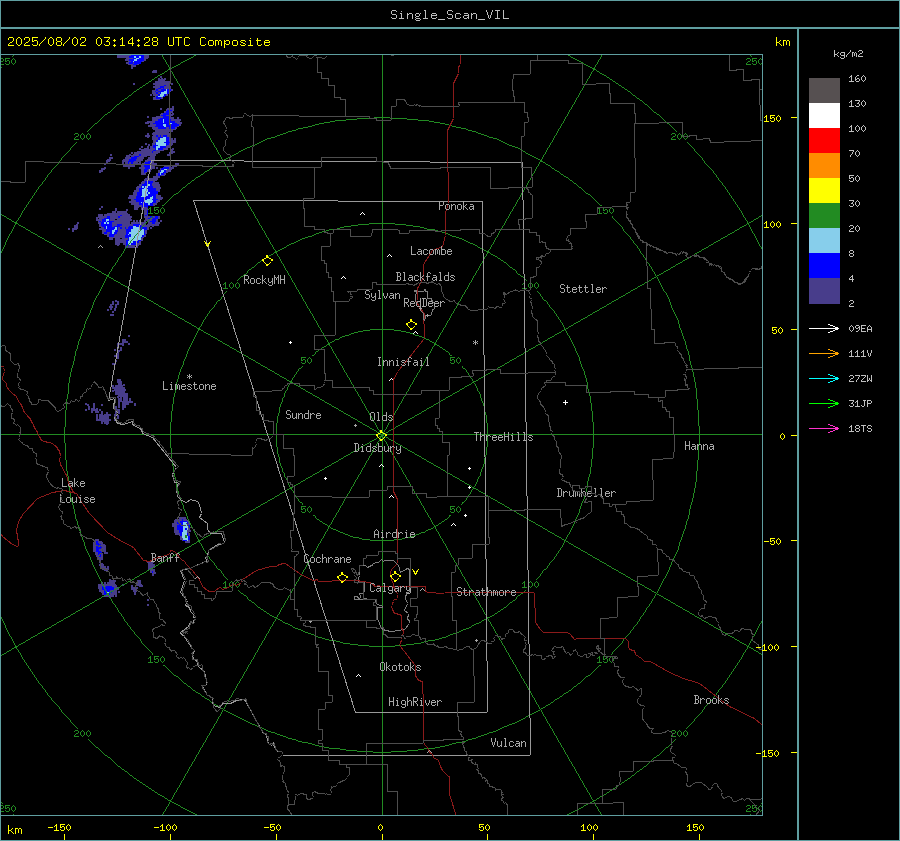
Task: Click the Strathmore city label
Action: pos(486,592)
